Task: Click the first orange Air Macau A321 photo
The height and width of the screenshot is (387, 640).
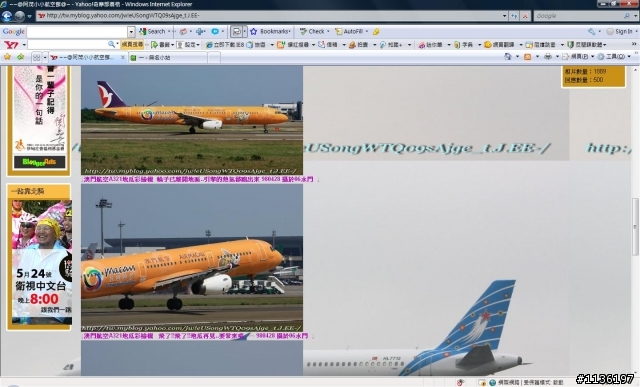Action: [192, 120]
